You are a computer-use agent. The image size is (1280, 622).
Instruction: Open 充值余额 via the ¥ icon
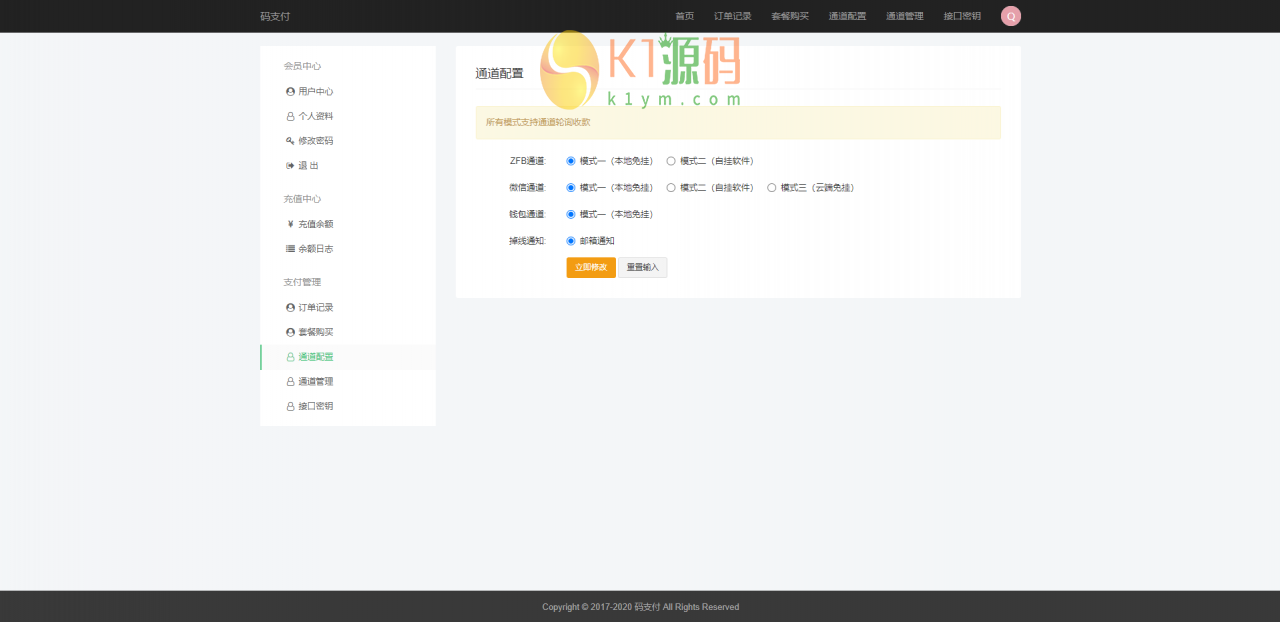[289, 224]
